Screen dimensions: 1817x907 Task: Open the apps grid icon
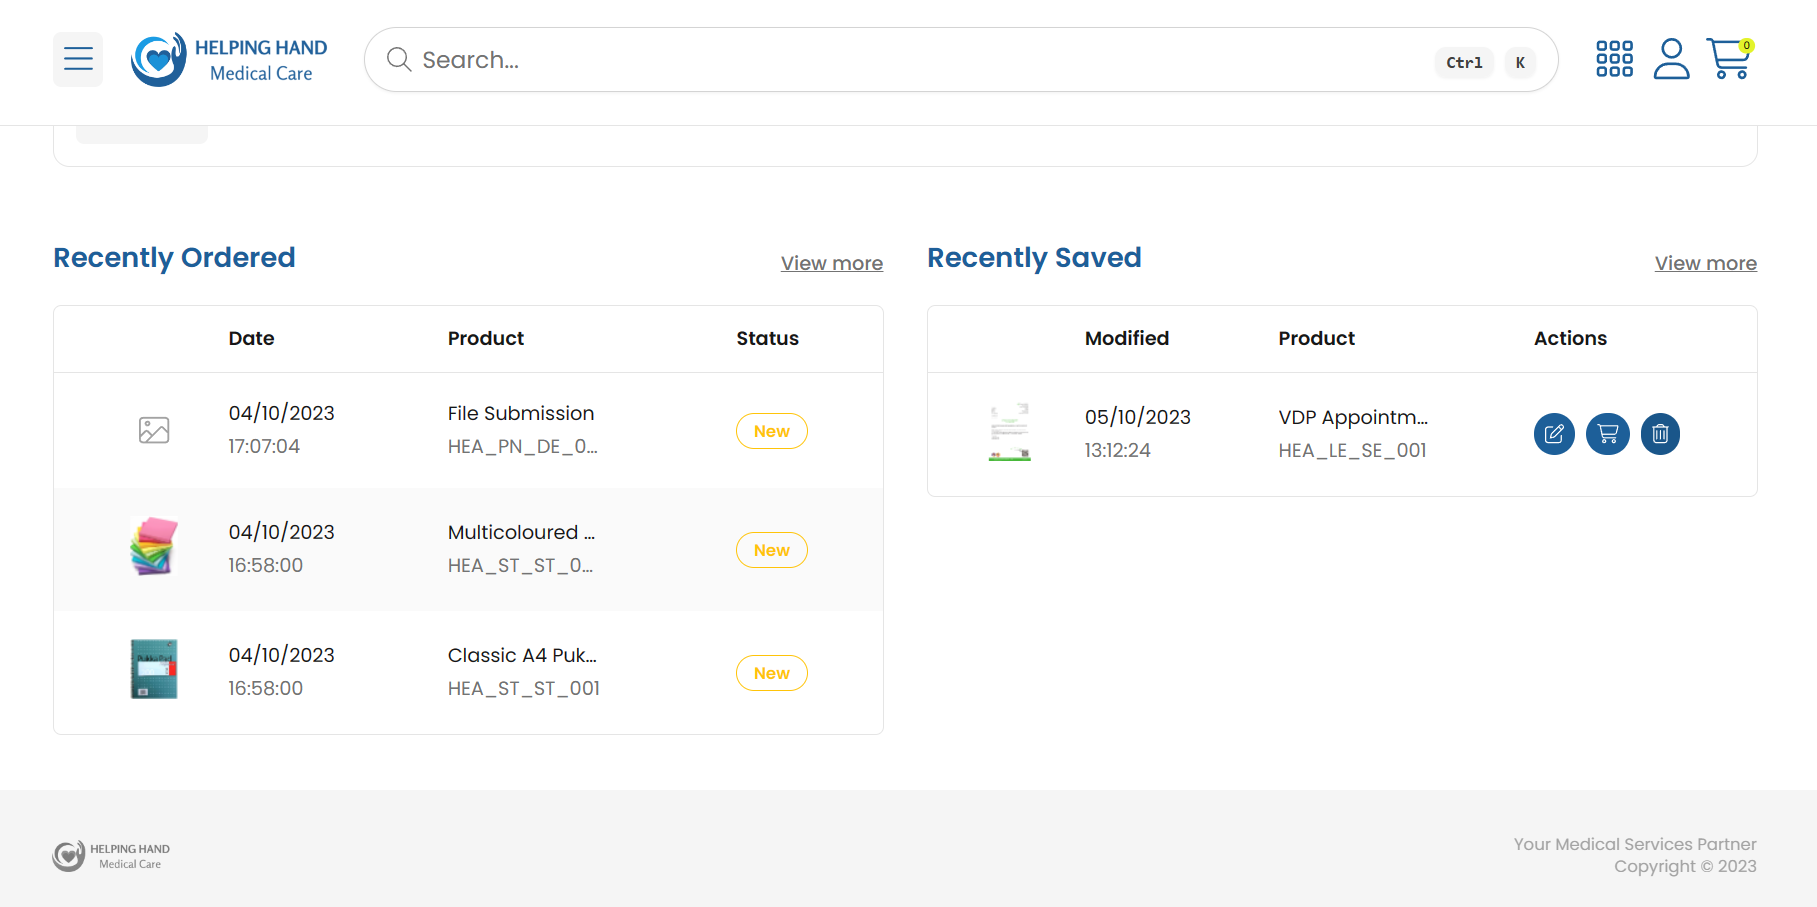[1614, 59]
